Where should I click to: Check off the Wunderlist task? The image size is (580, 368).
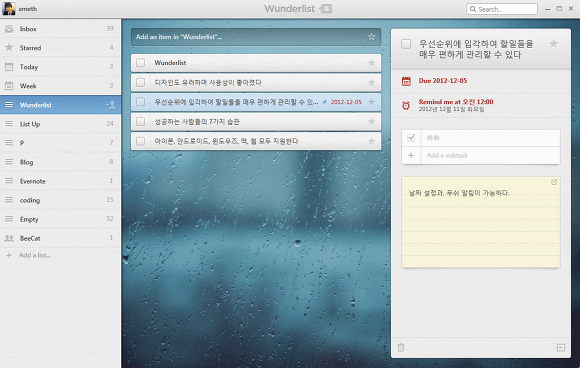pyautogui.click(x=141, y=63)
